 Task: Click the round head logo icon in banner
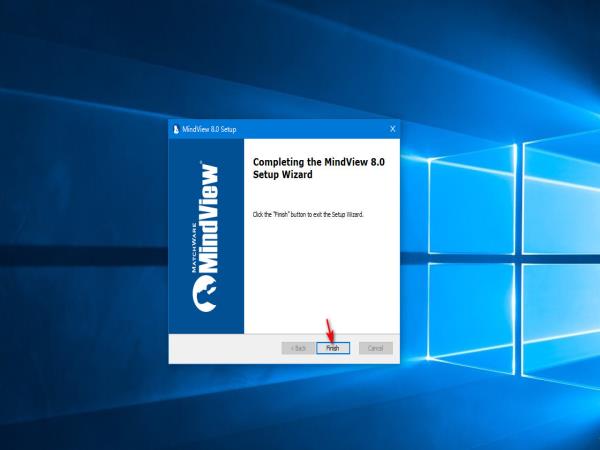click(x=205, y=294)
